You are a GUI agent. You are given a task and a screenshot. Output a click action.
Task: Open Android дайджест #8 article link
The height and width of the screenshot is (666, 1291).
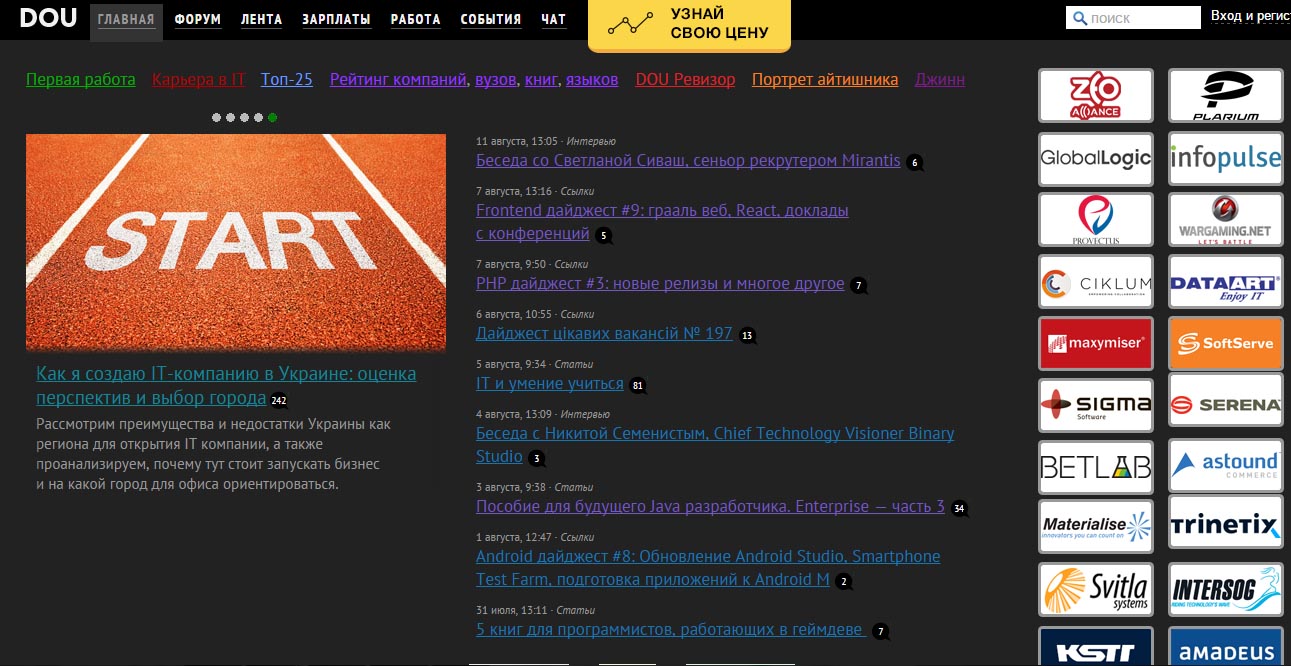pos(708,568)
